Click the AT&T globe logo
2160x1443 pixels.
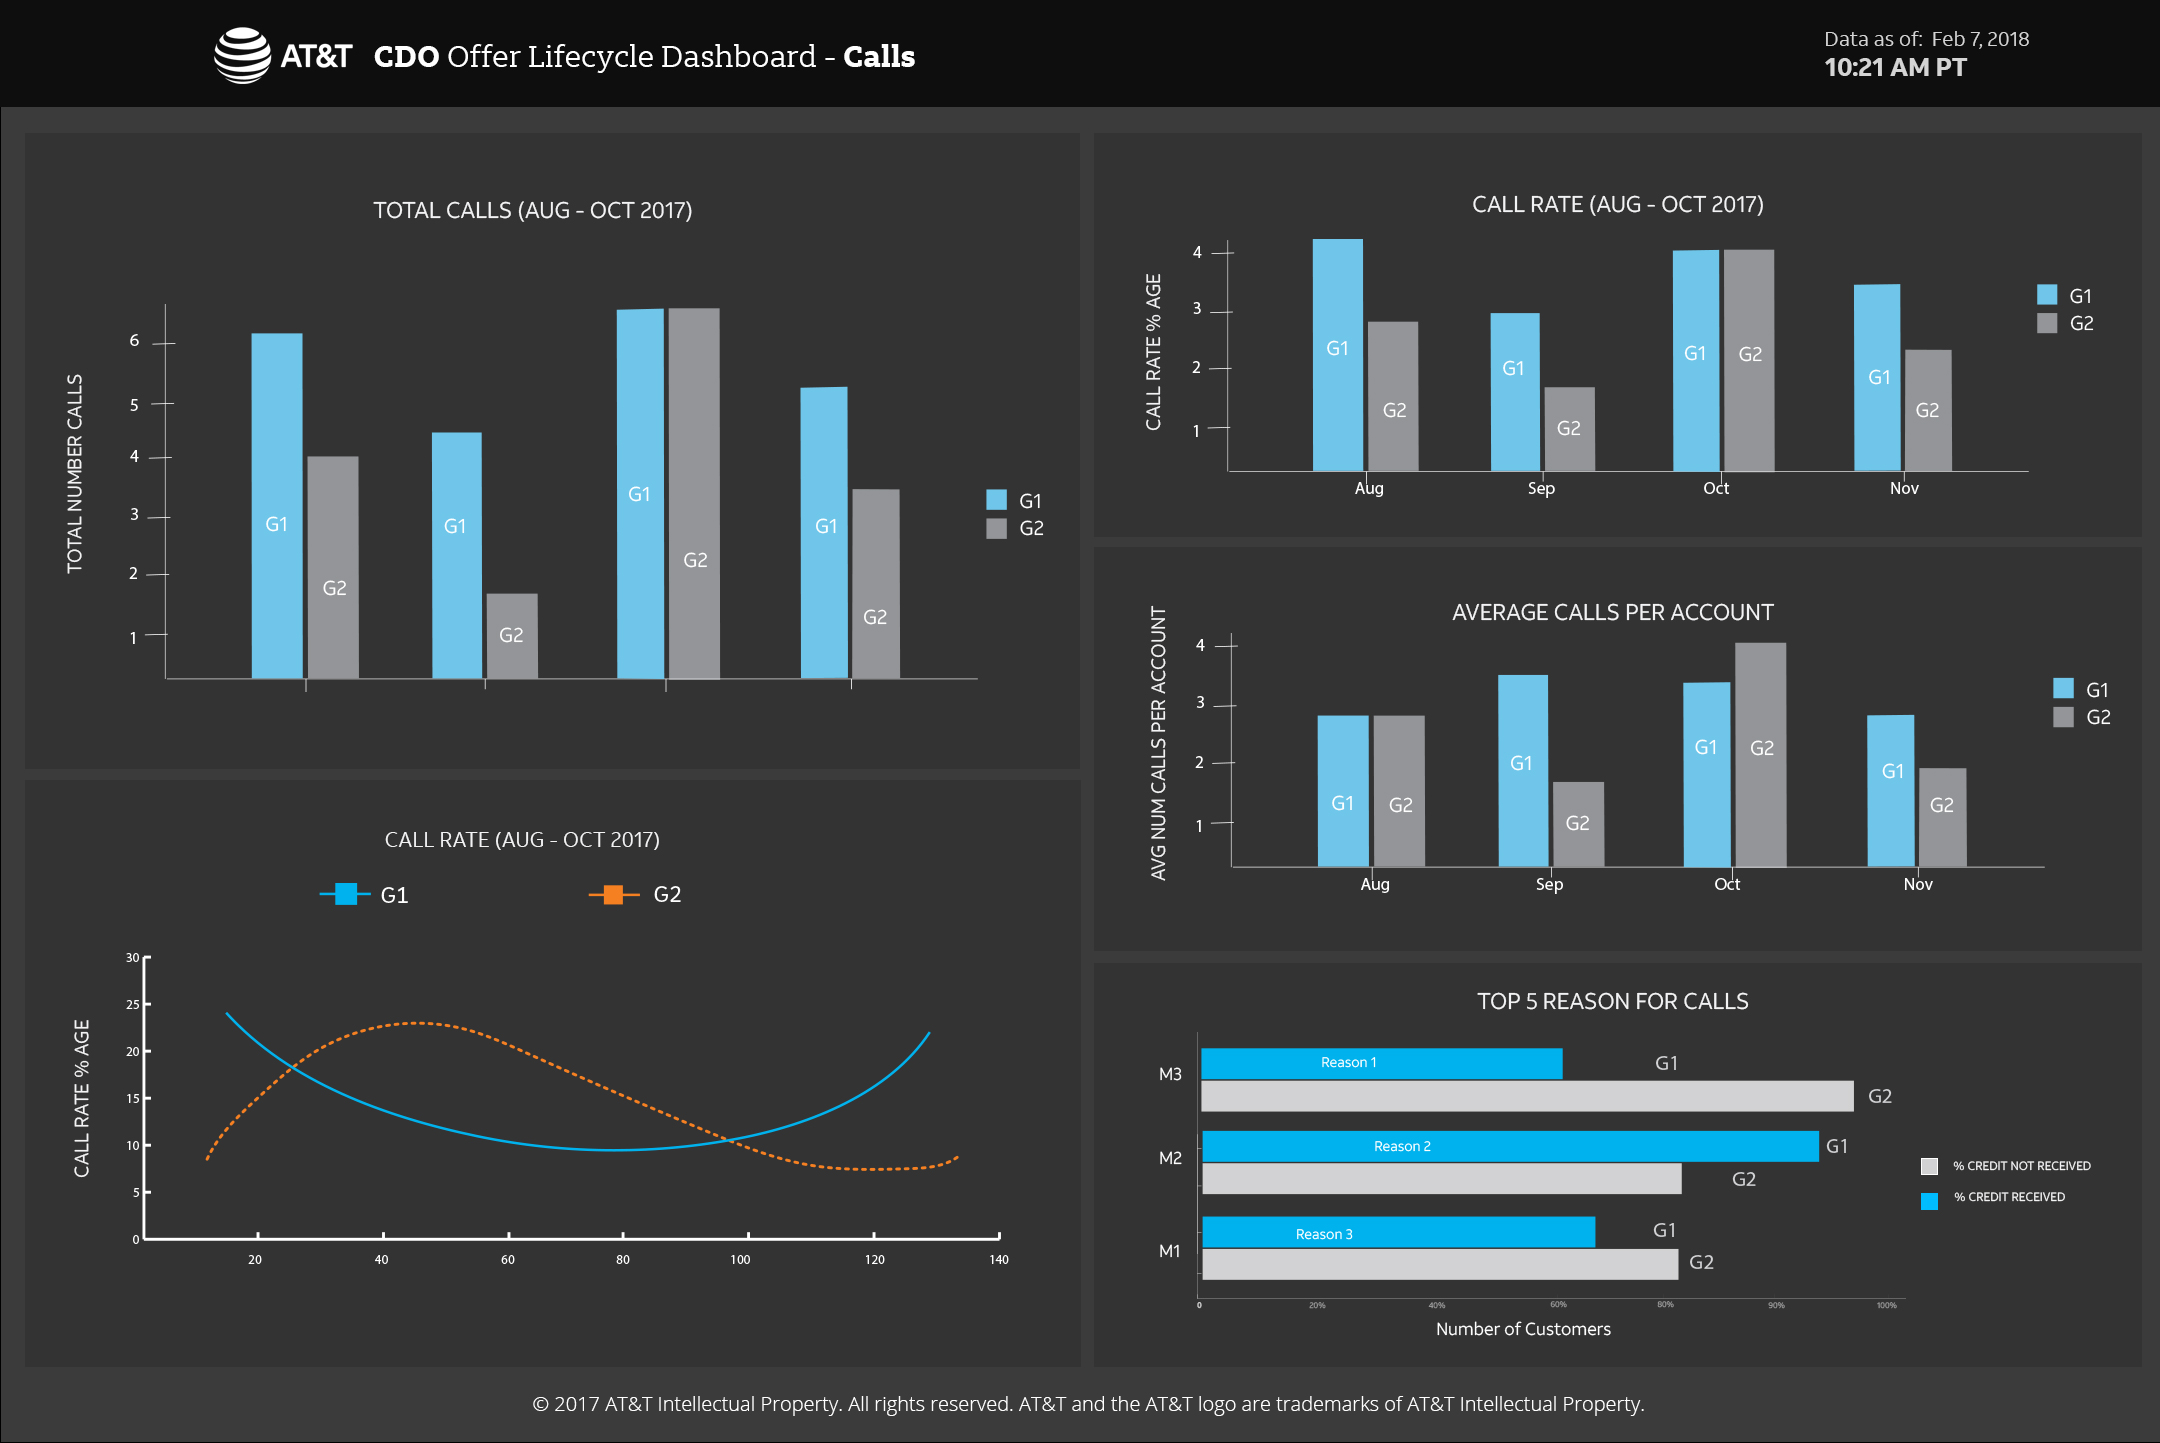point(242,56)
